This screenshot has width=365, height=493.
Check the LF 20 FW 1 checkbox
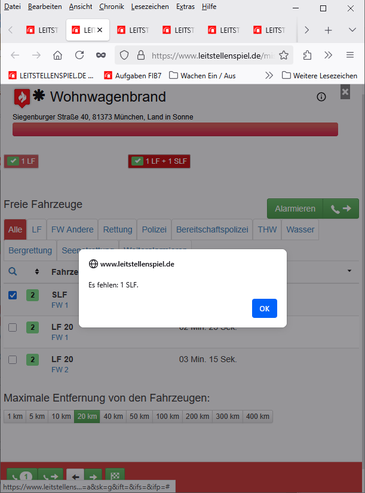pyautogui.click(x=13, y=327)
